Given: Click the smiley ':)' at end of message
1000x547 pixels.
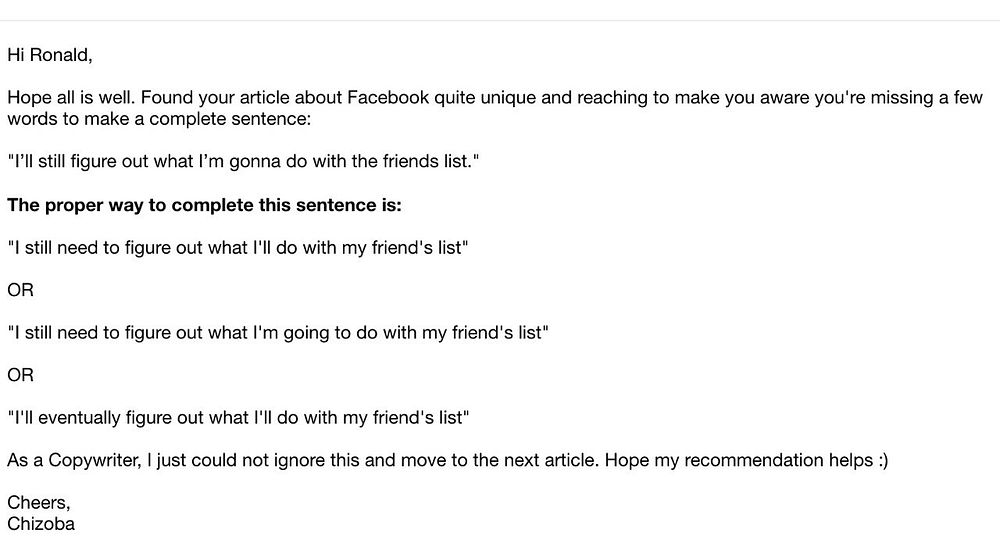Looking at the screenshot, I should 883,460.
